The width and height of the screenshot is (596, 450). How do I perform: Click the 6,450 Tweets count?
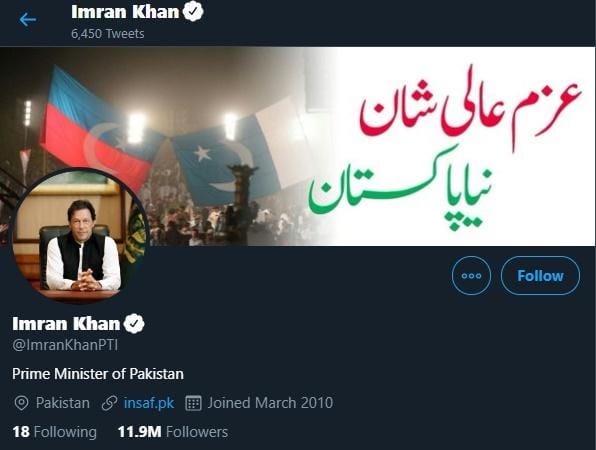pos(108,34)
